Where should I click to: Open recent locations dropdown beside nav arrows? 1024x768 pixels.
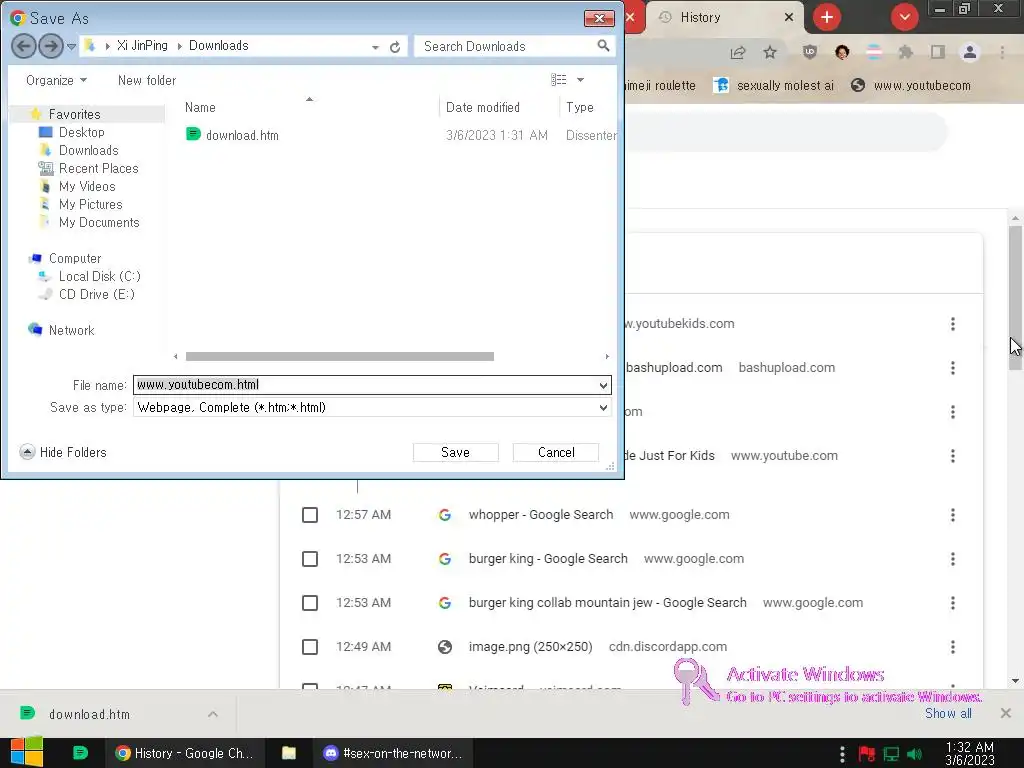pyautogui.click(x=71, y=46)
